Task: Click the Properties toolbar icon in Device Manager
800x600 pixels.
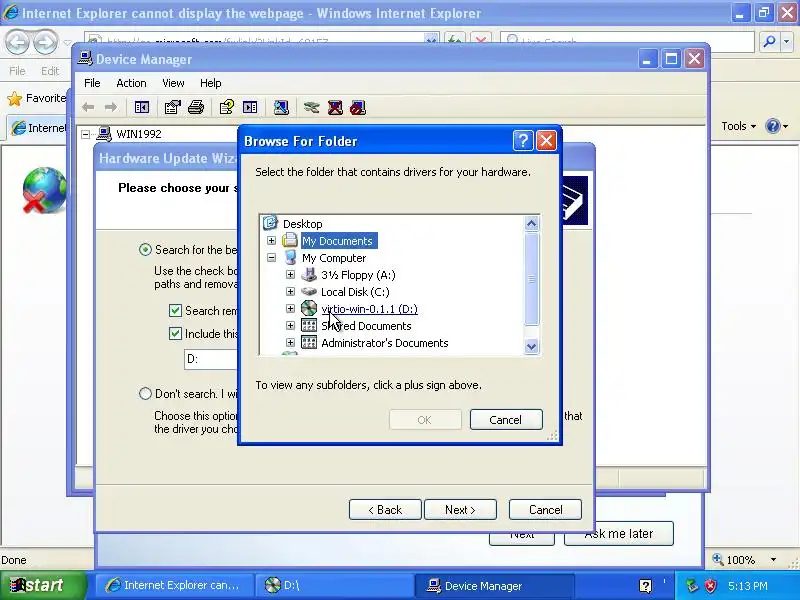Action: (x=172, y=107)
